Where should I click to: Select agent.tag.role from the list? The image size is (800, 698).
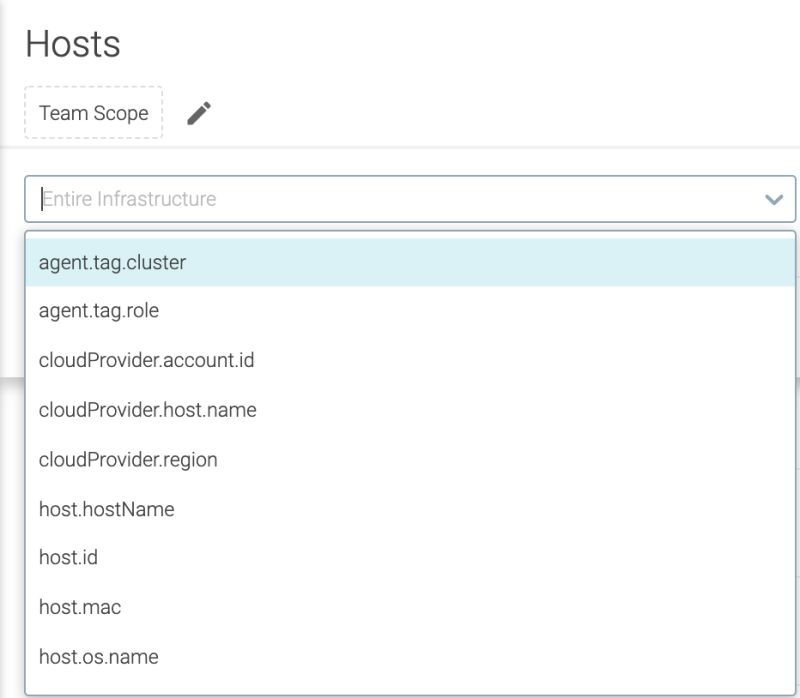[97, 310]
